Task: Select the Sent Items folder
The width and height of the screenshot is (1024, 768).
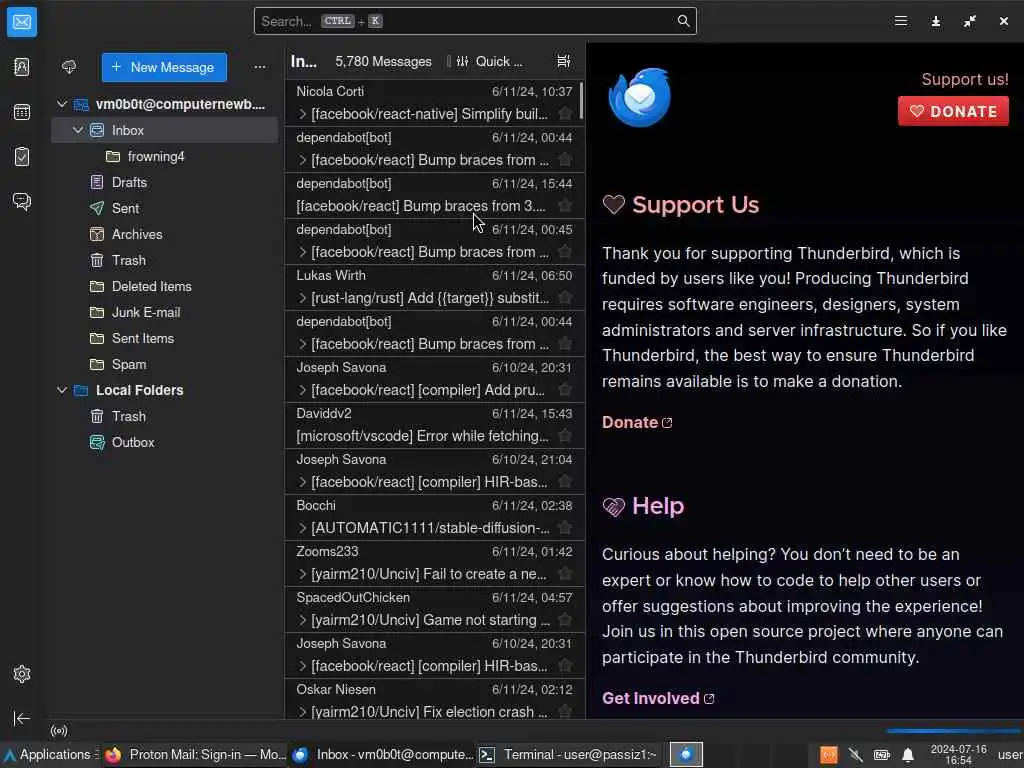Action: tap(165, 338)
